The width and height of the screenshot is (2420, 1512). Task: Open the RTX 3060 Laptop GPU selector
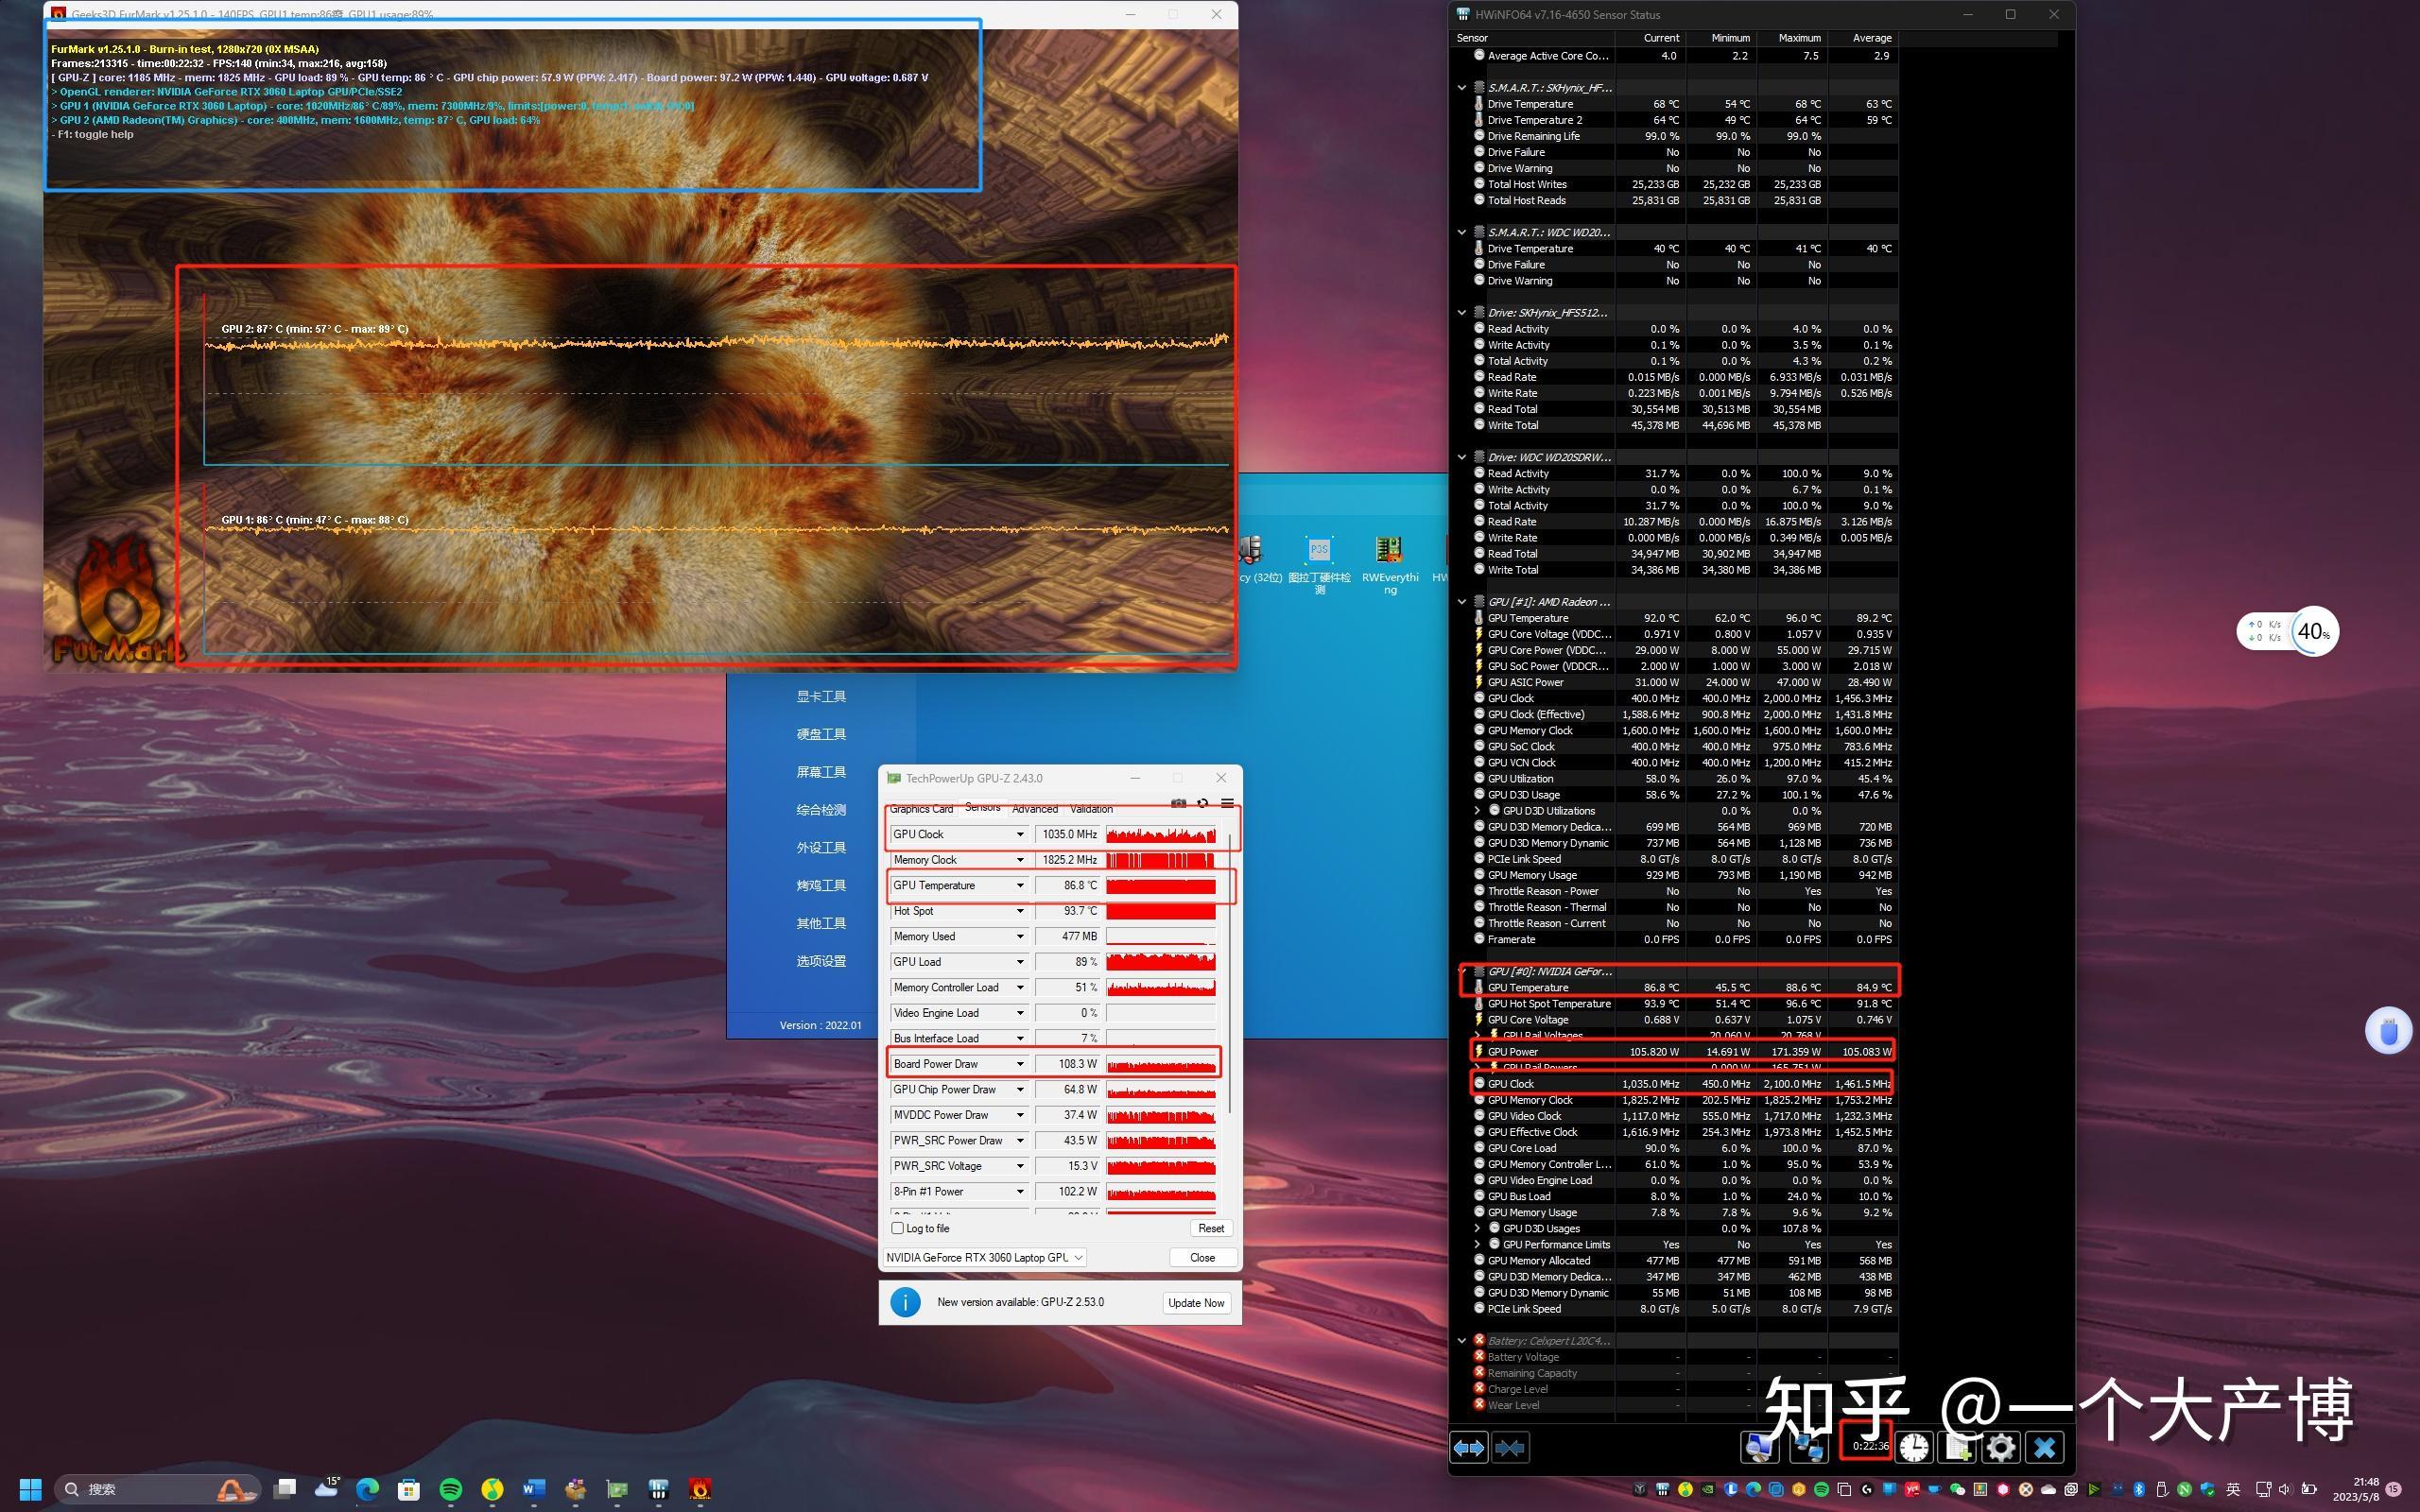pos(985,1257)
